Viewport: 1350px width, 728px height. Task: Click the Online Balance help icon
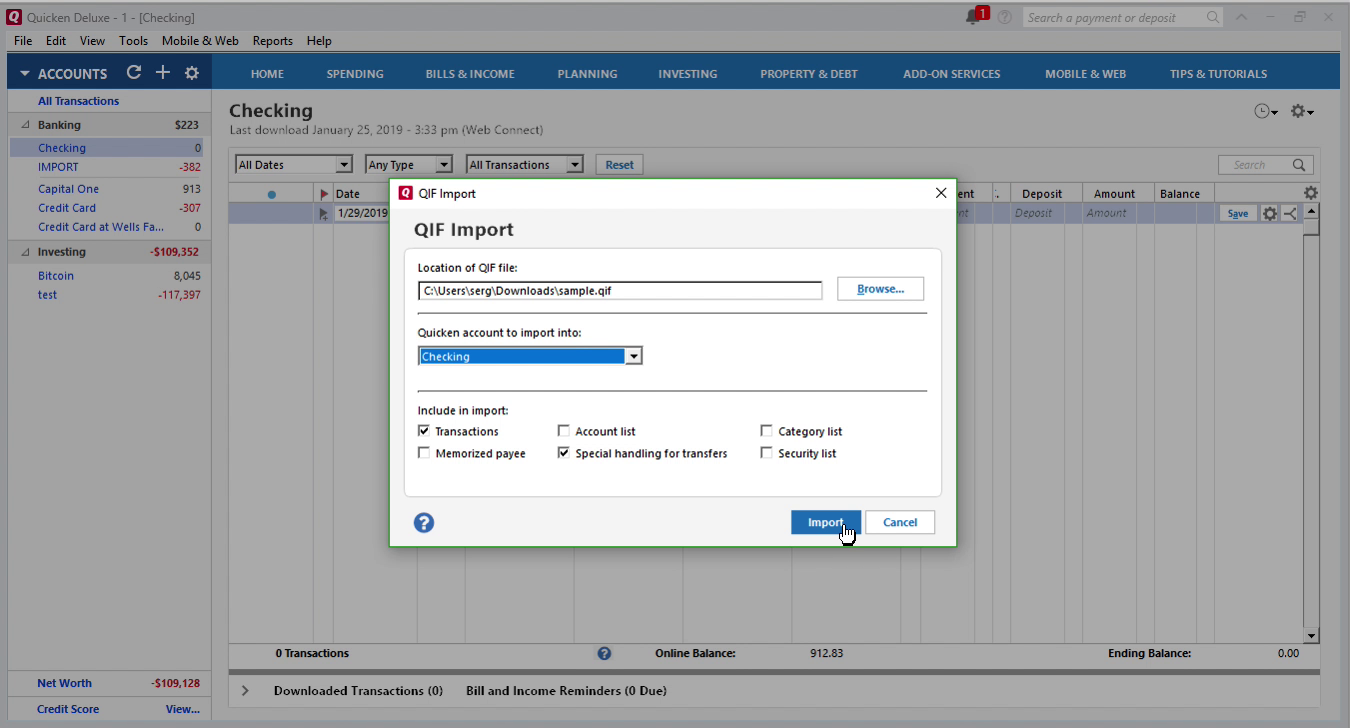point(604,653)
